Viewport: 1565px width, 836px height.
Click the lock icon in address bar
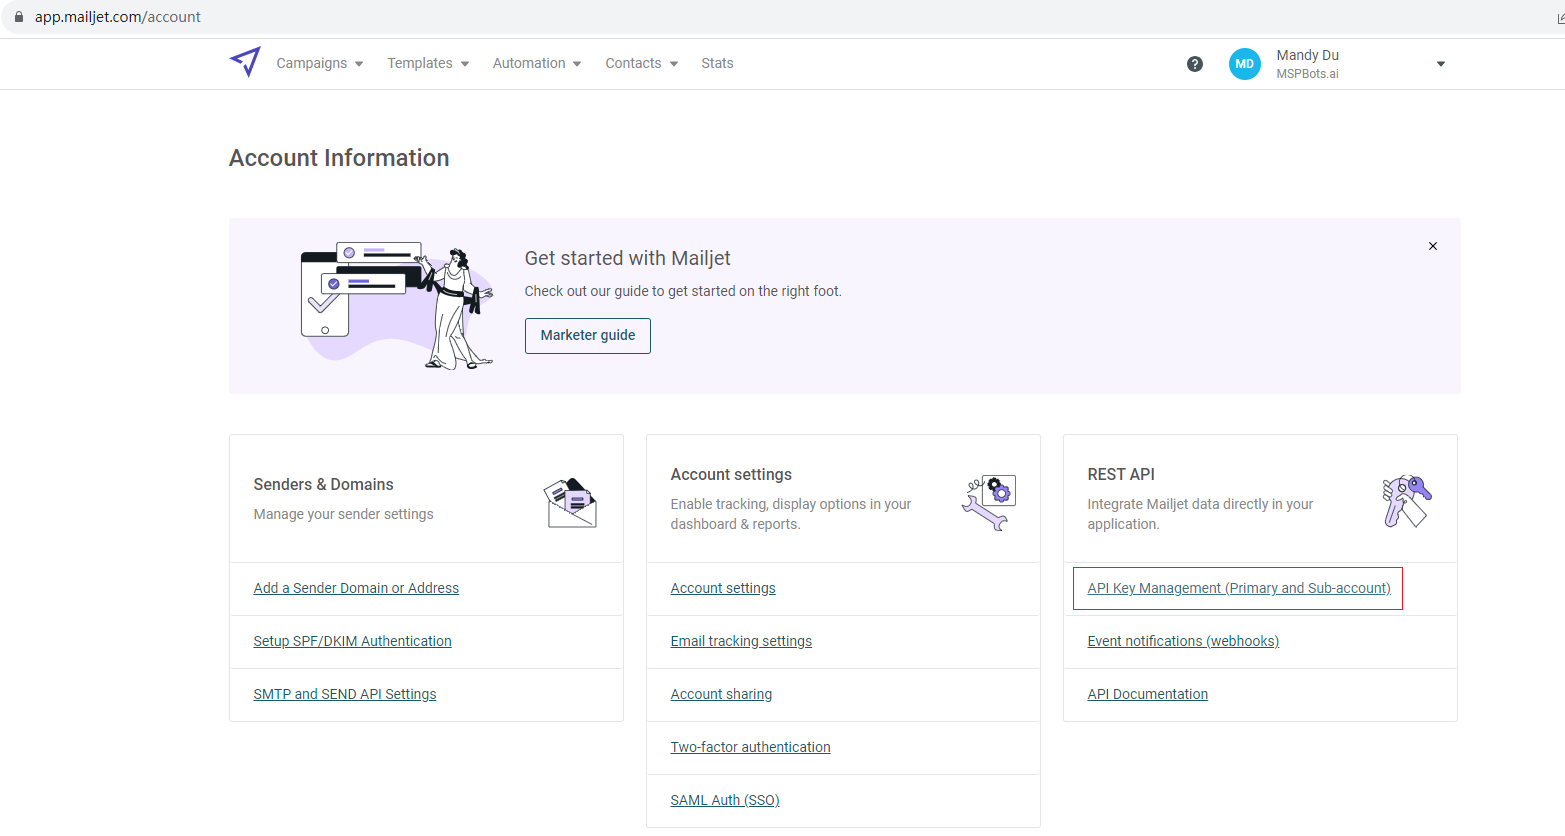[x=18, y=17]
